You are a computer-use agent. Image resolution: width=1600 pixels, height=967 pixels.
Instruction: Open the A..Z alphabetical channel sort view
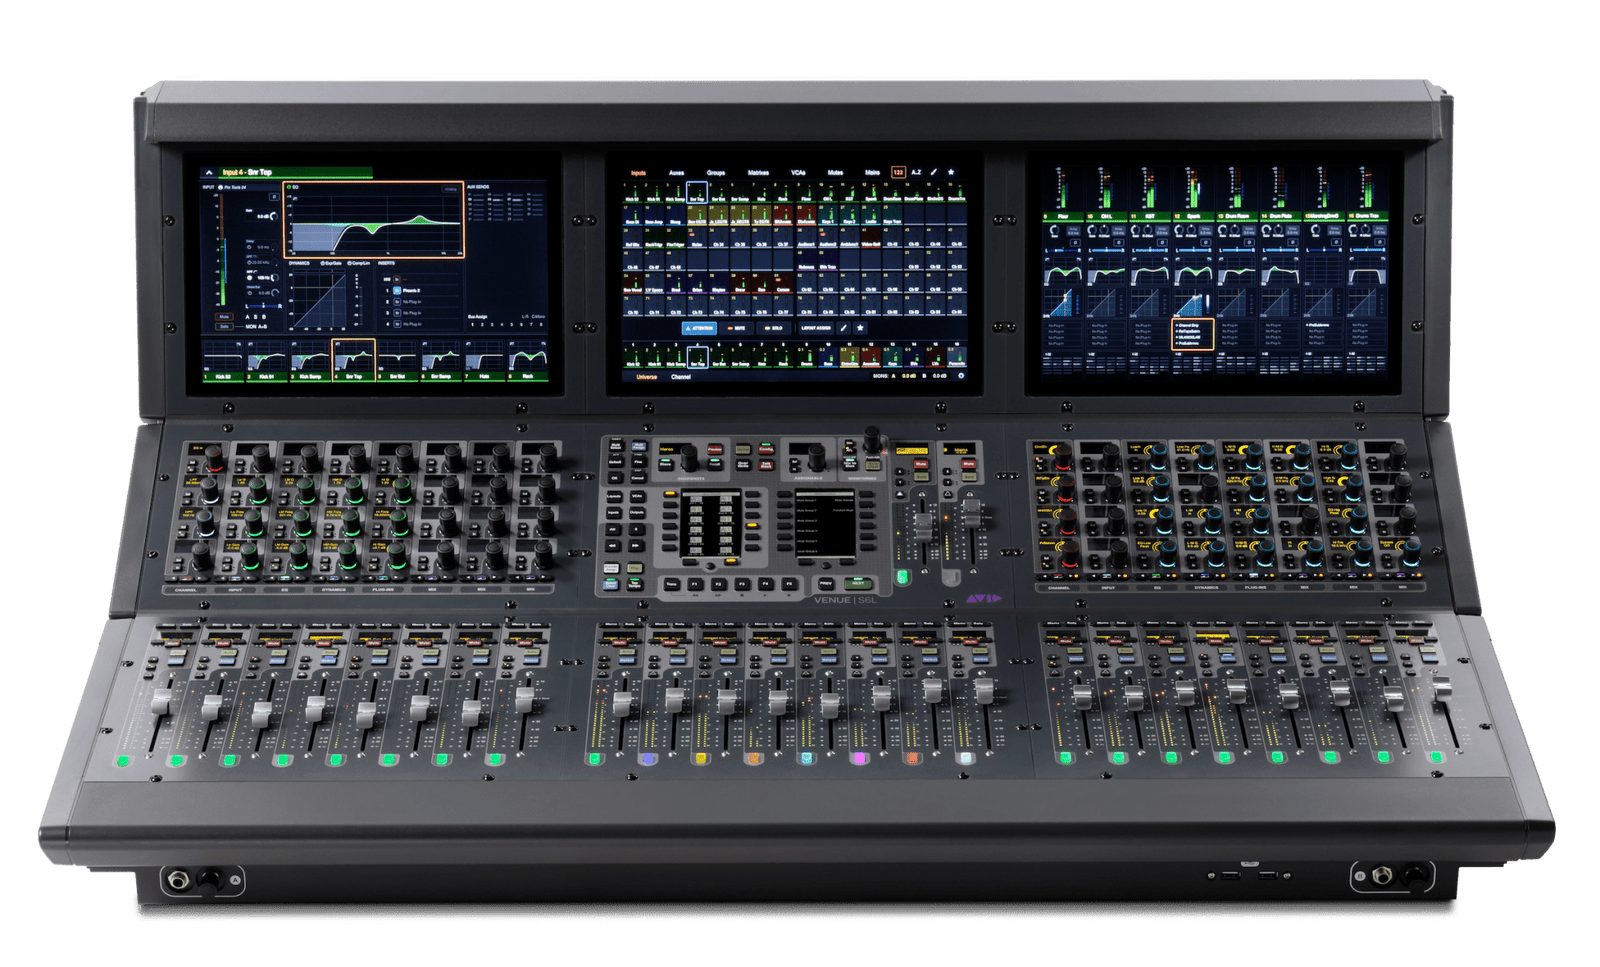tap(916, 172)
